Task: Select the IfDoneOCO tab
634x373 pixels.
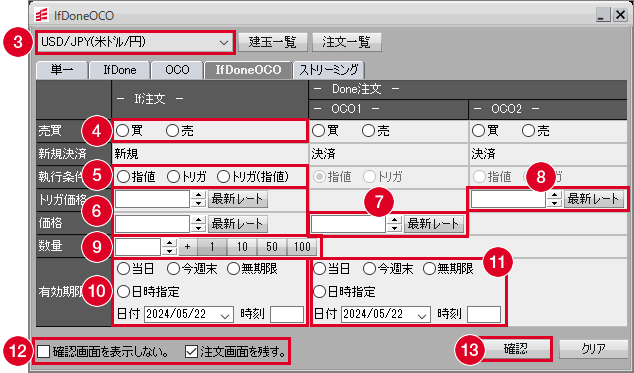Action: [x=248, y=70]
